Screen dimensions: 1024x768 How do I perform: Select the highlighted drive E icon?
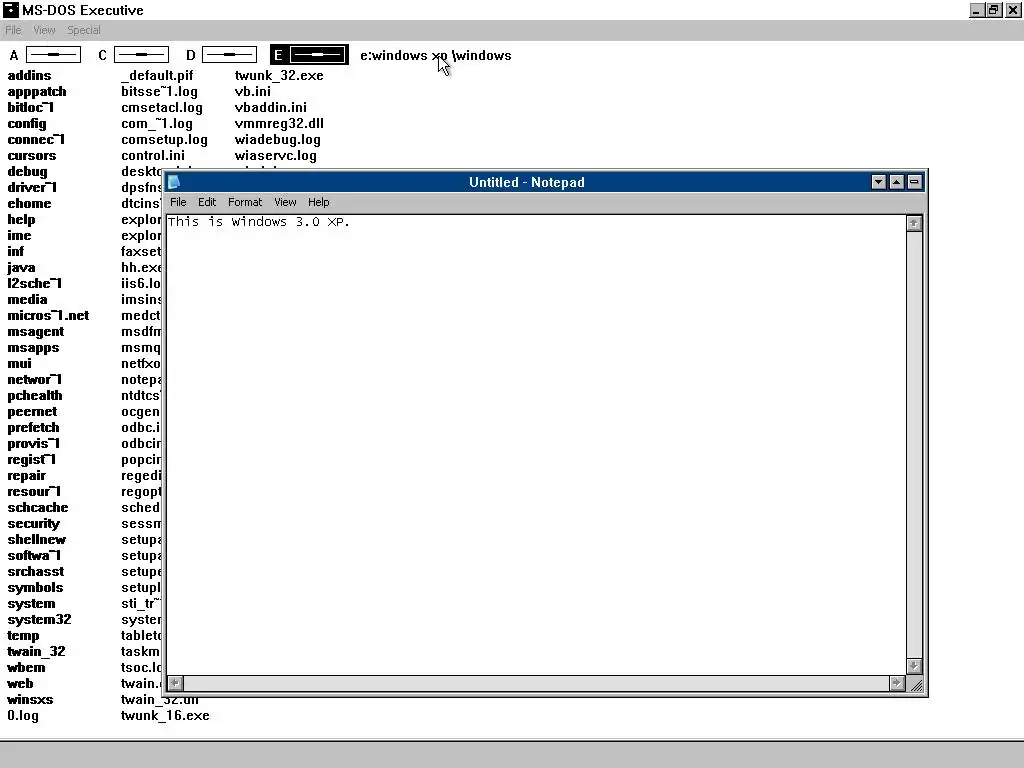317,55
